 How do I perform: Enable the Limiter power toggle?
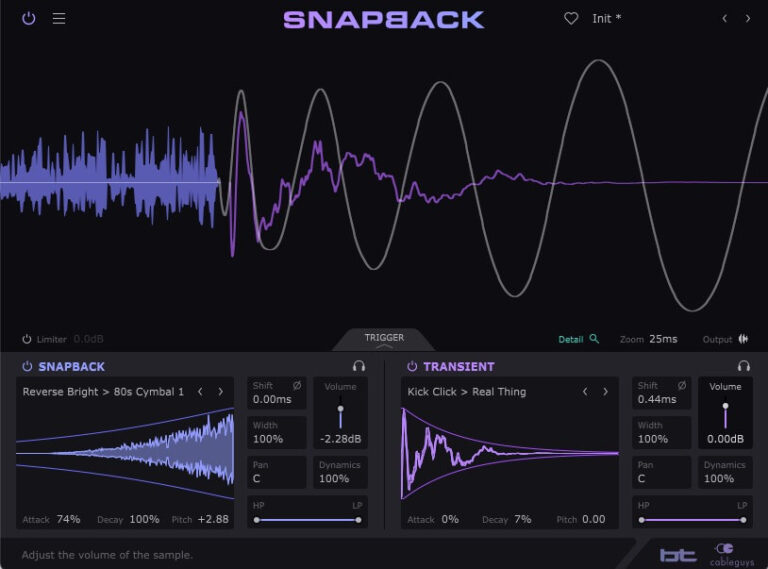click(x=27, y=340)
